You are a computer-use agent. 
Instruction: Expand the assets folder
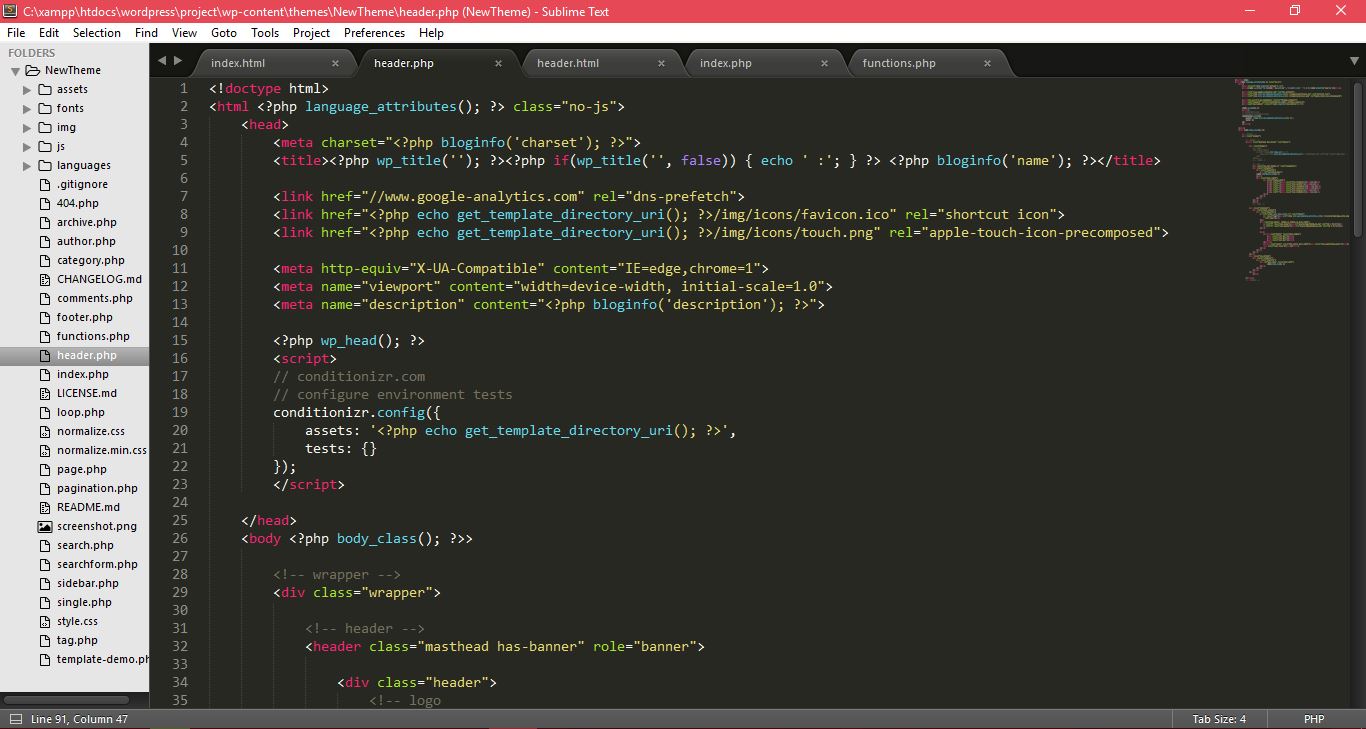(27, 89)
